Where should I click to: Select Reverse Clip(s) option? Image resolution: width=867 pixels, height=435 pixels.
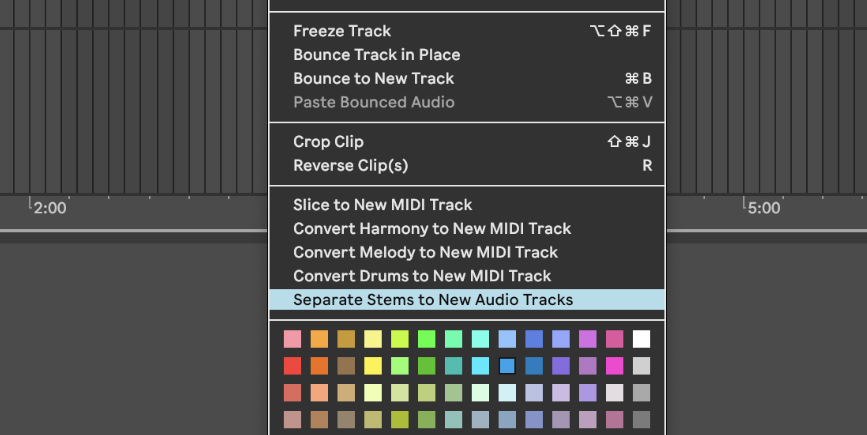(x=350, y=166)
